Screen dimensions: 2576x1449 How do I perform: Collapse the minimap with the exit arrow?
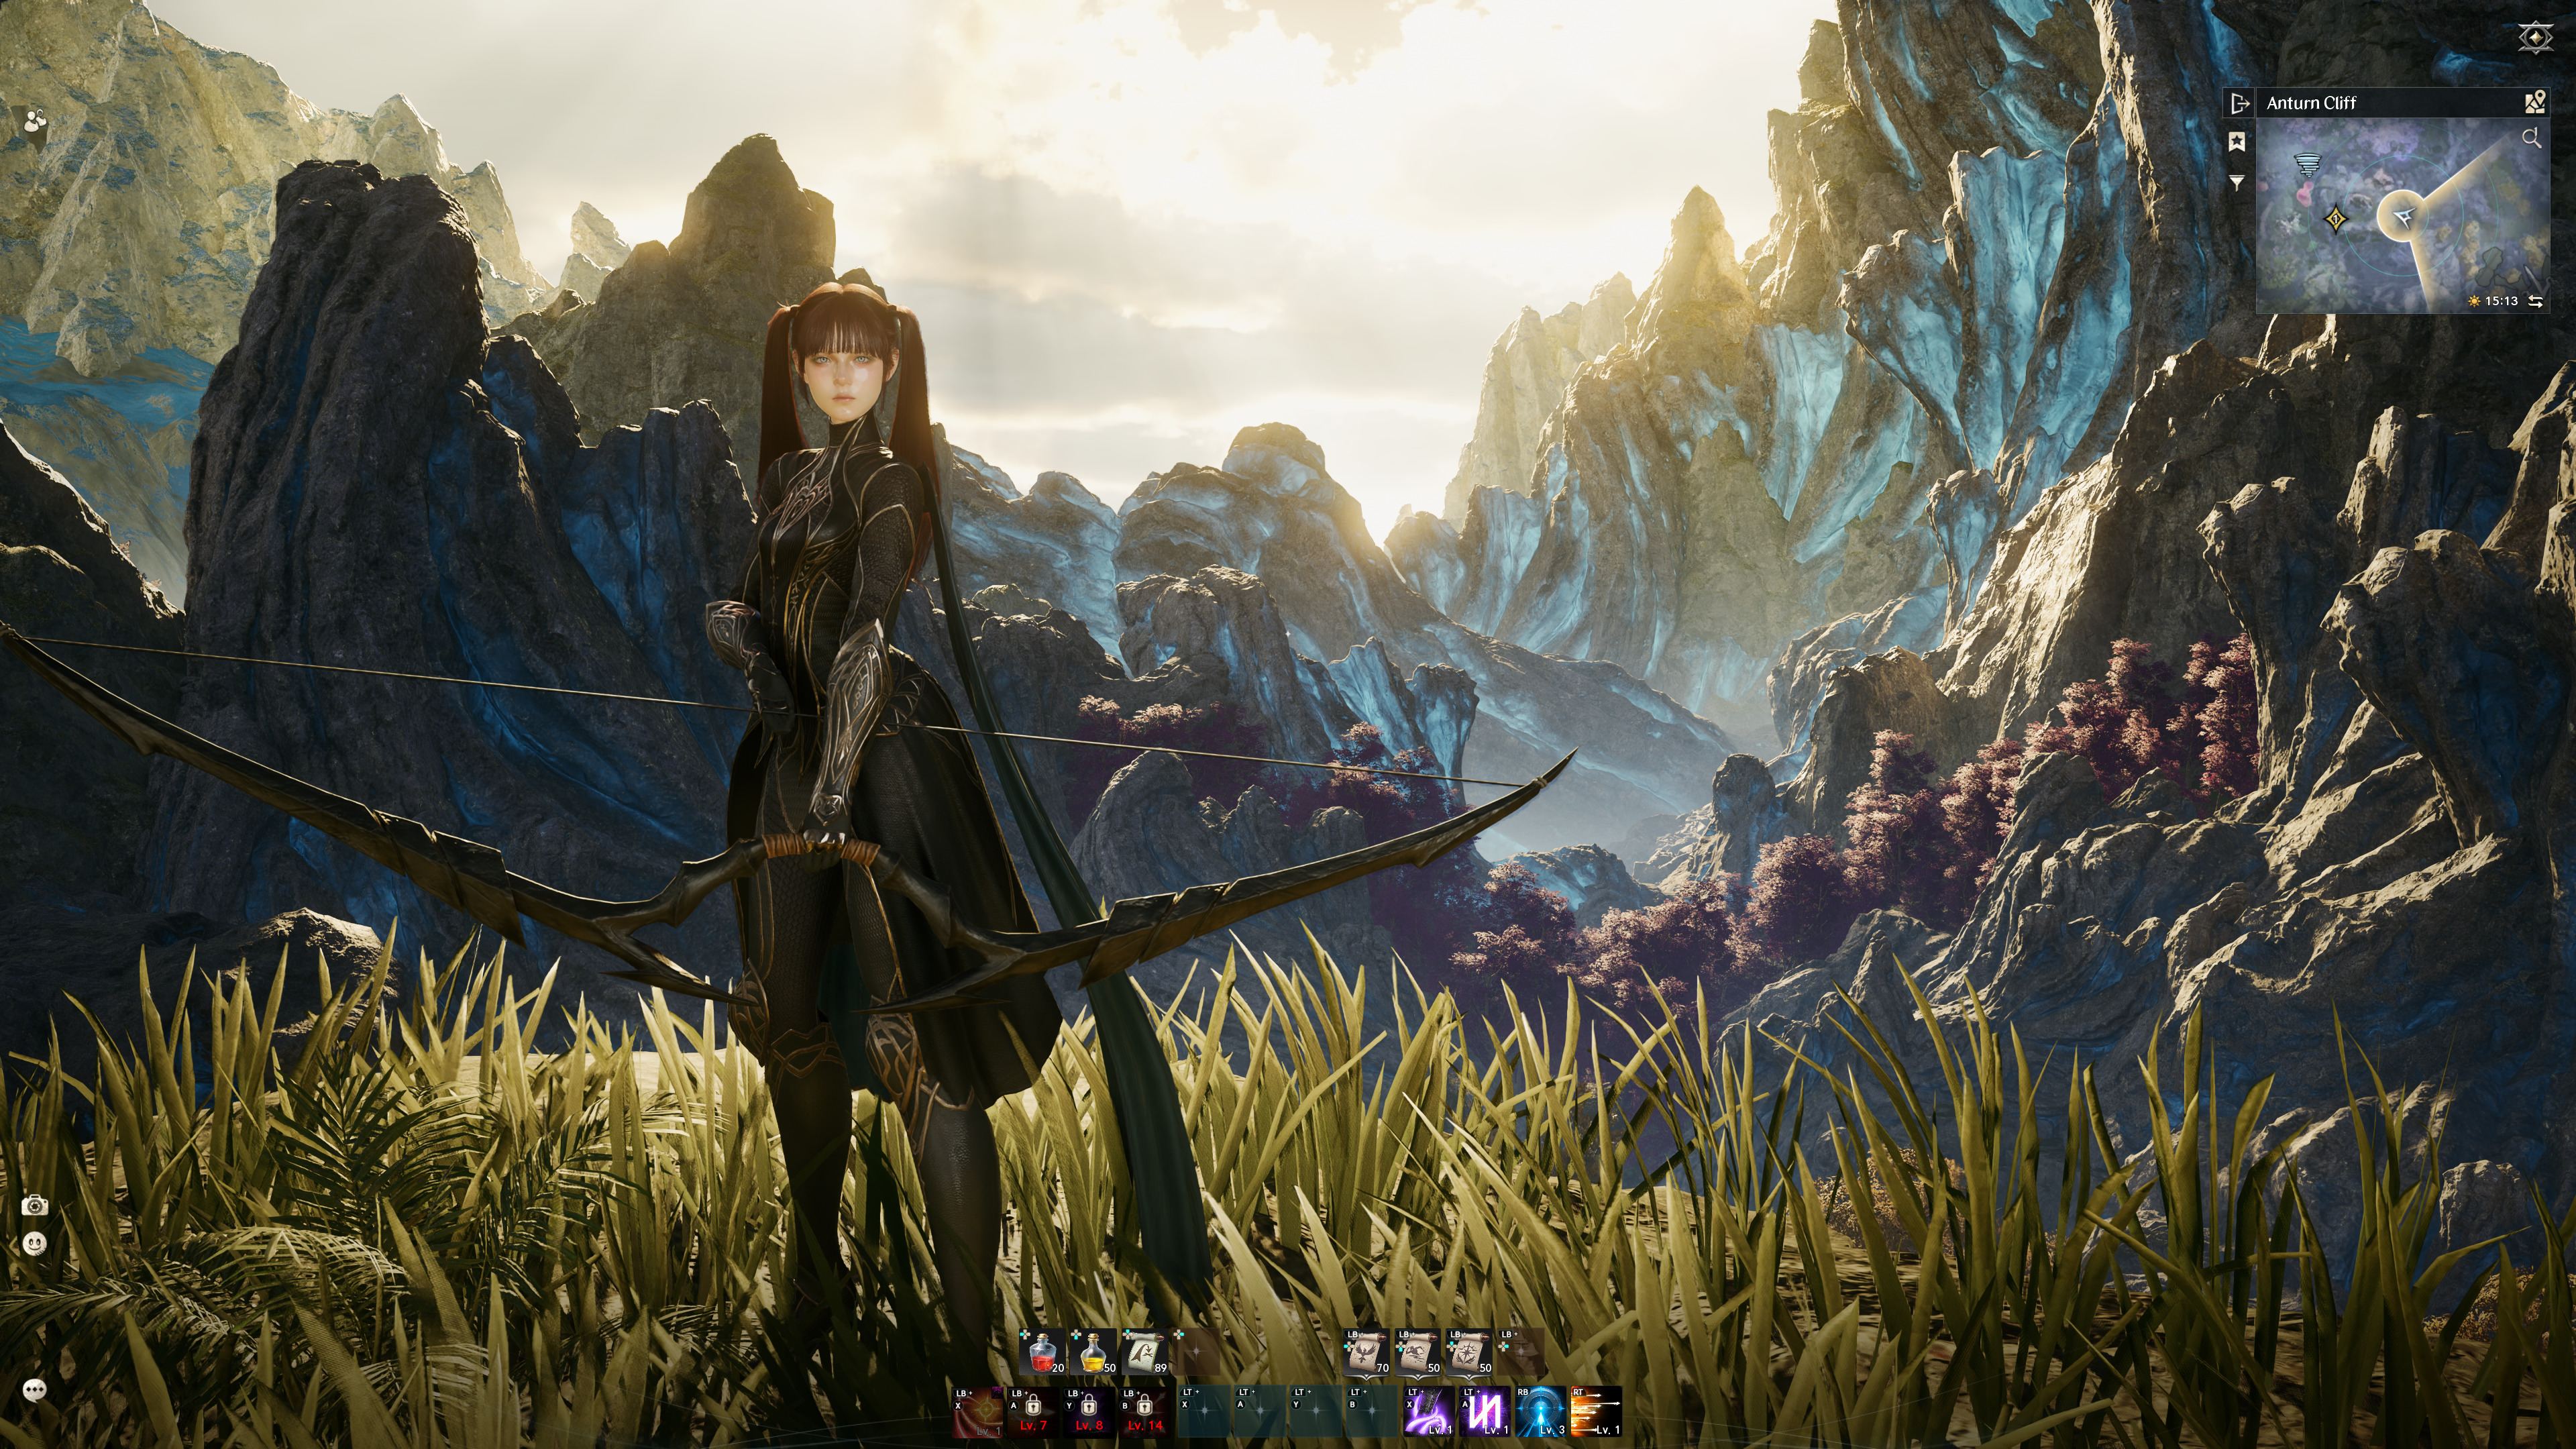click(2239, 103)
